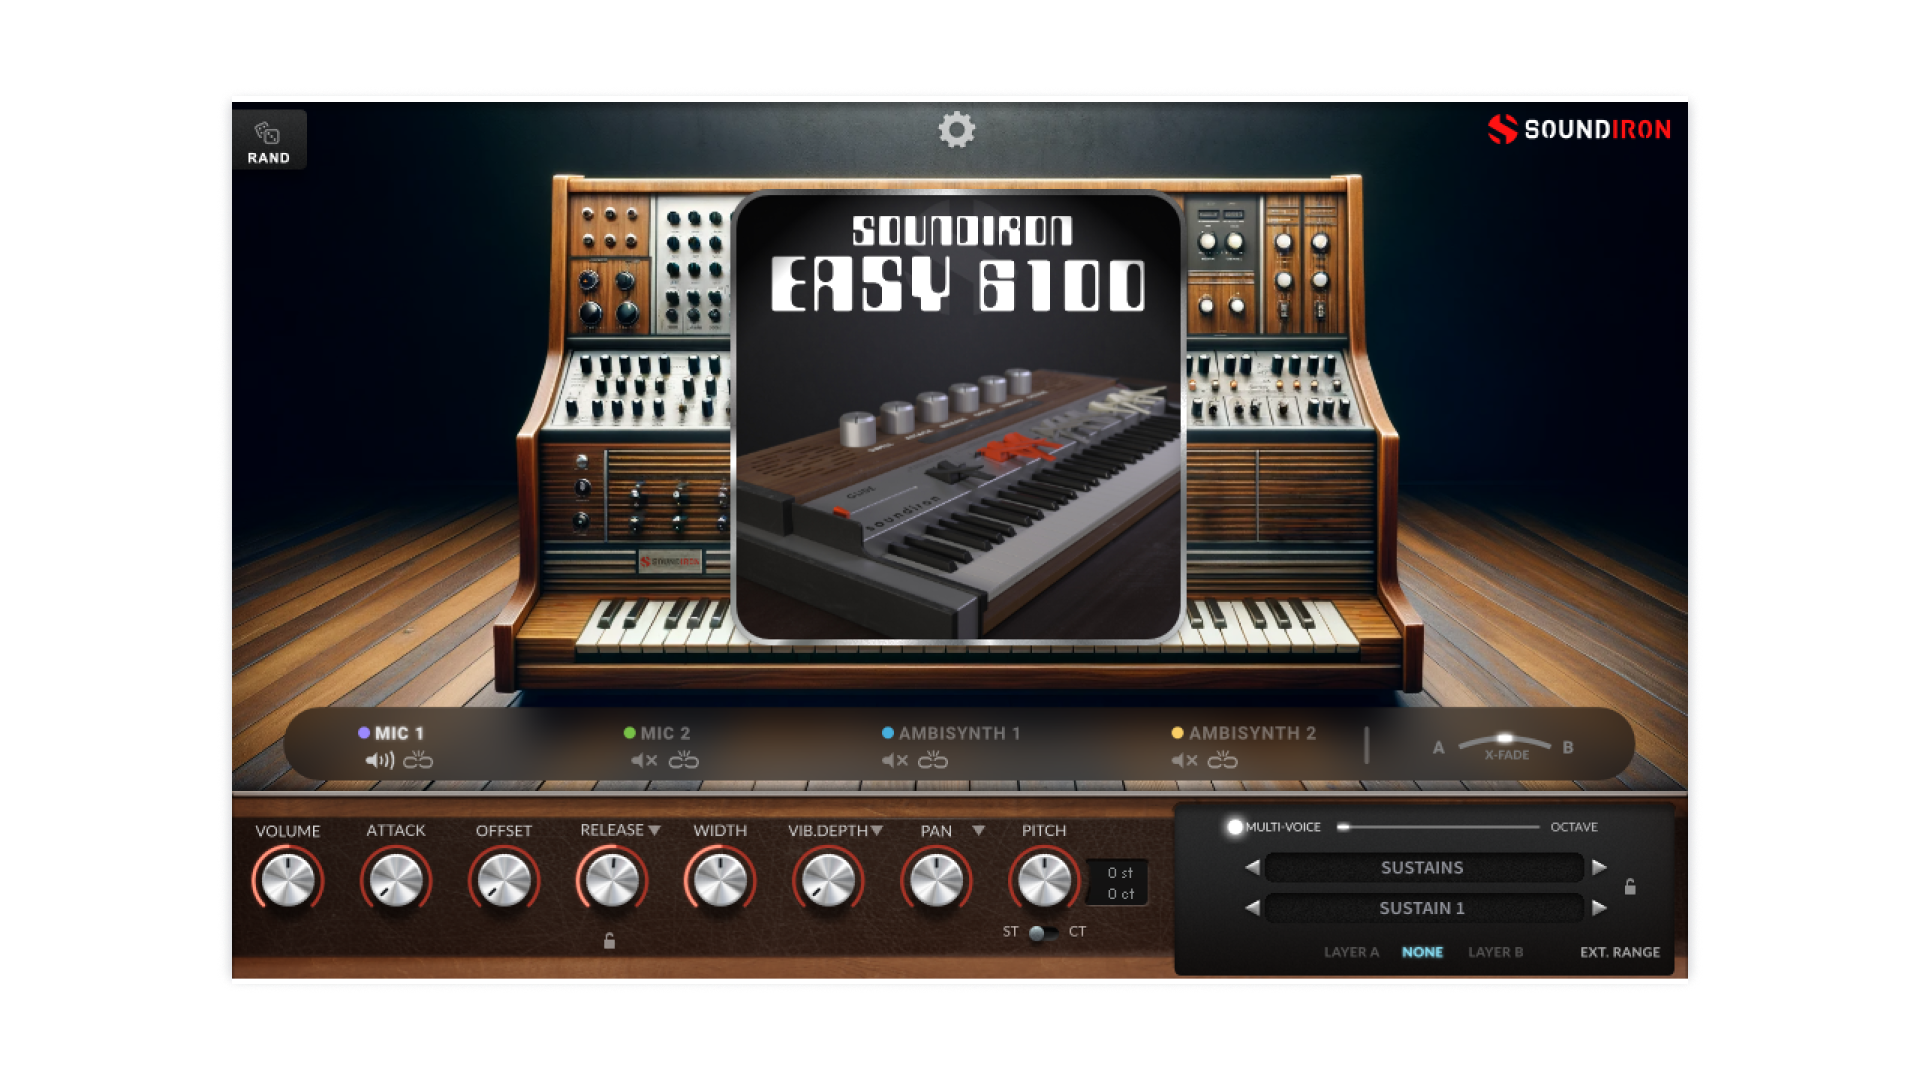Open the Pan dropdown arrow

[x=977, y=829]
